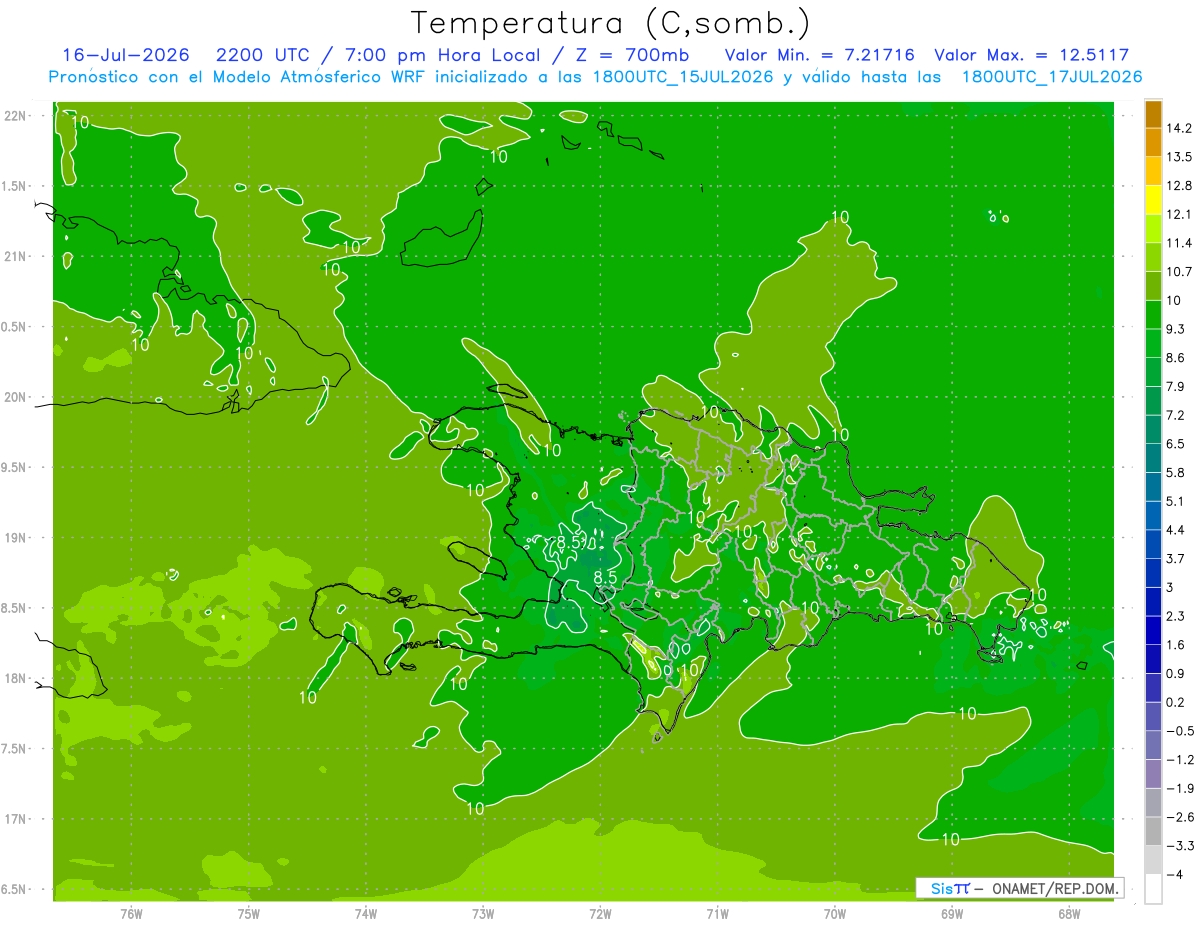Click the '72W' longitude axis label

click(x=600, y=913)
